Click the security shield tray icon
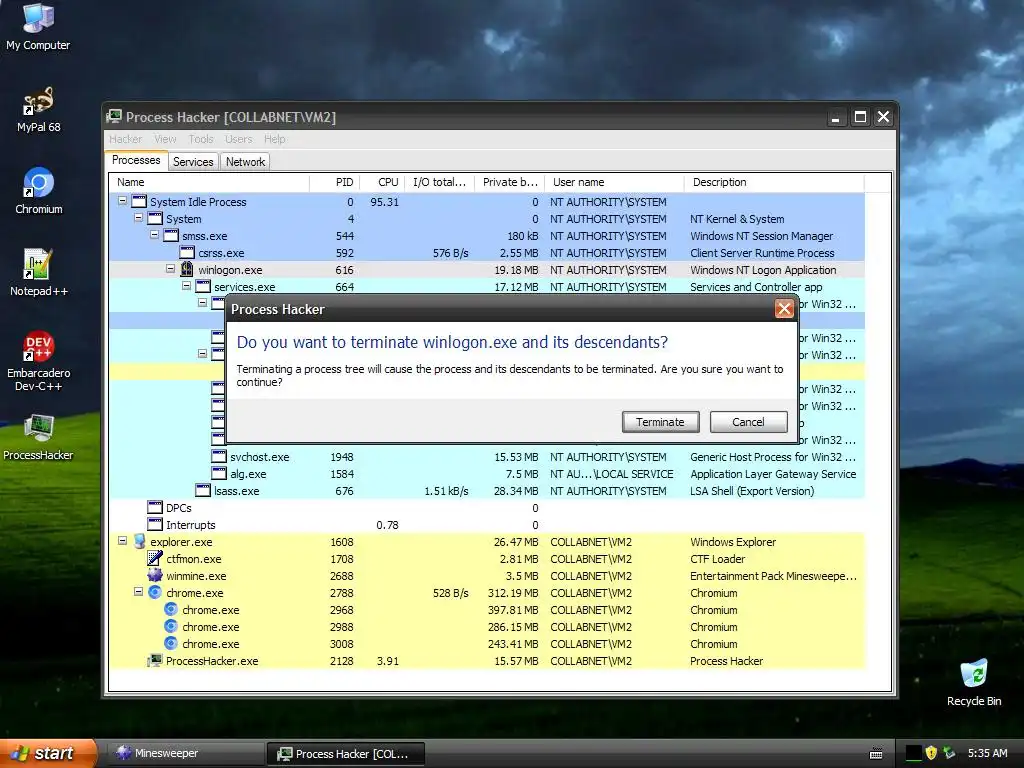Viewport: 1024px width, 768px height. click(x=931, y=753)
